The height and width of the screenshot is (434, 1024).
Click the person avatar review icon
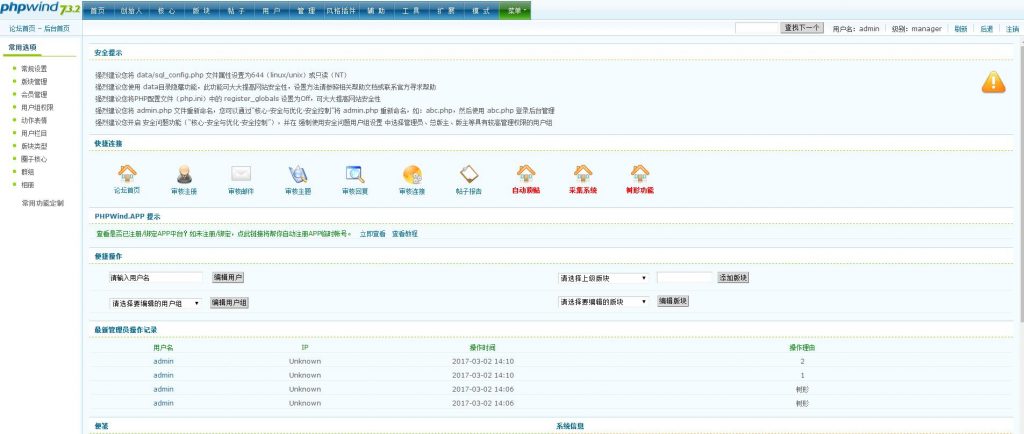tap(184, 174)
